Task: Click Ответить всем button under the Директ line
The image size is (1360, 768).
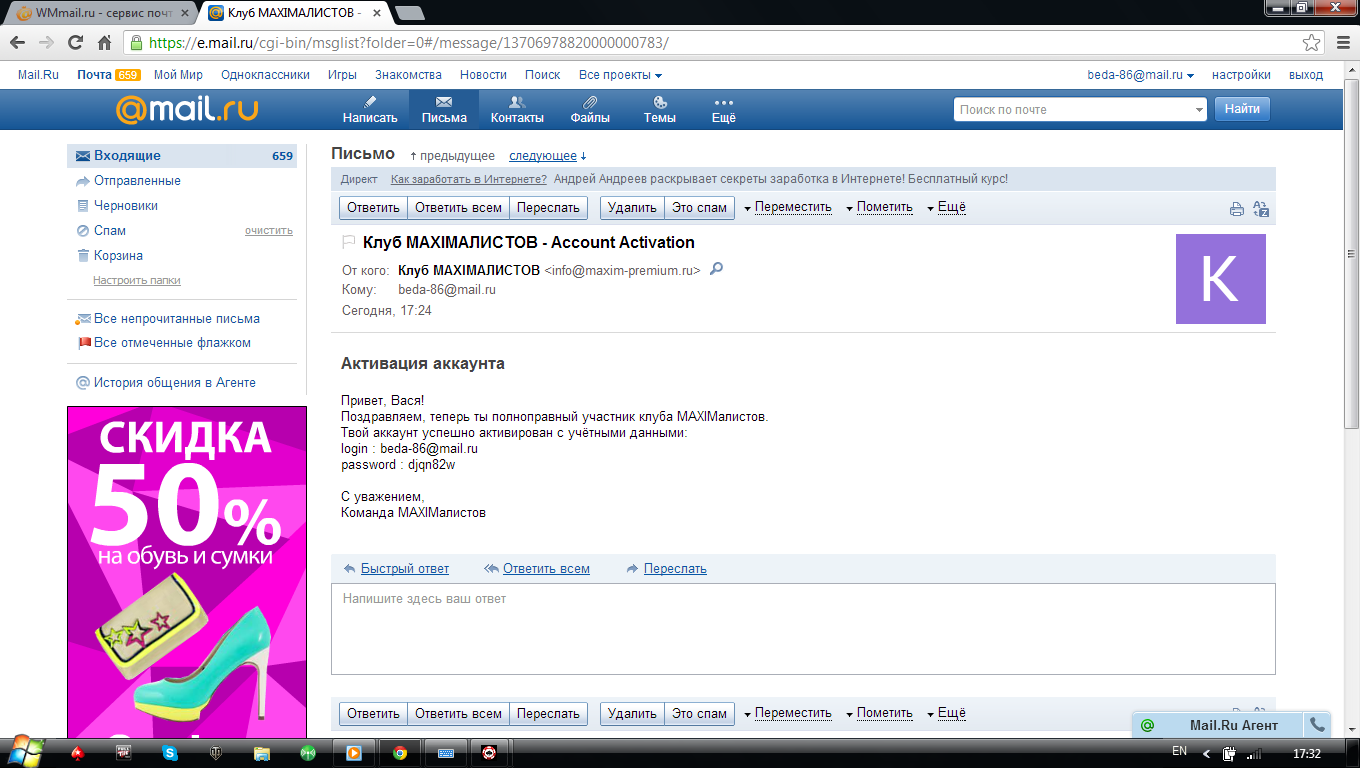Action: pos(458,208)
